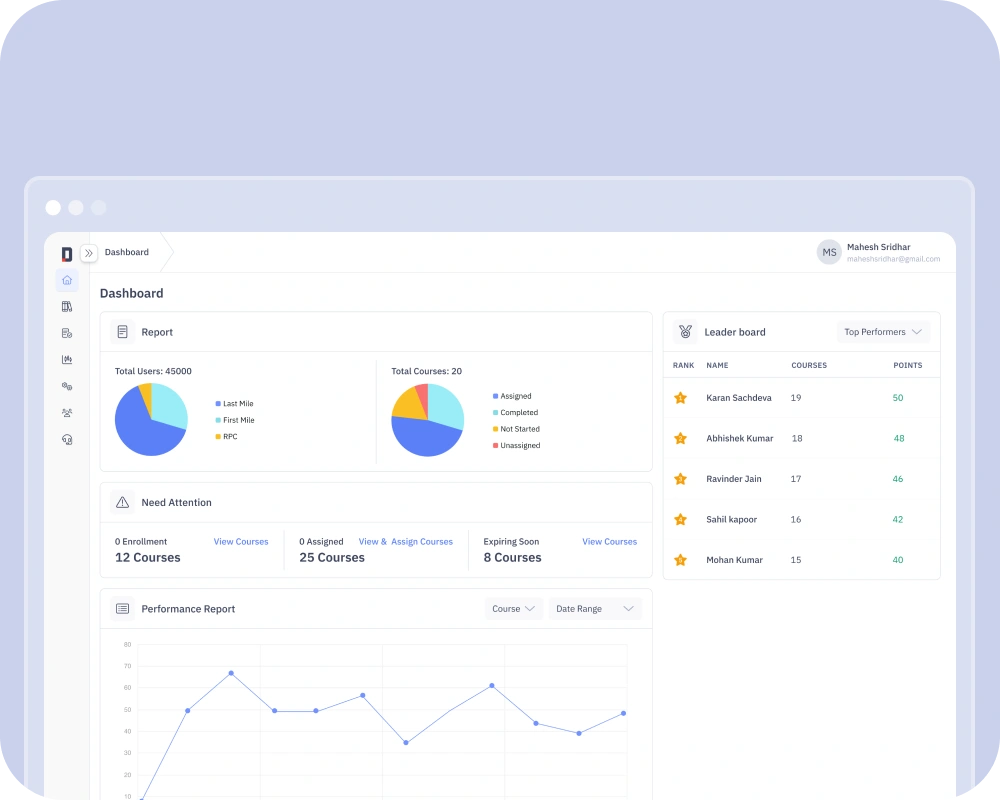Click the app logo in sidebar

67,254
